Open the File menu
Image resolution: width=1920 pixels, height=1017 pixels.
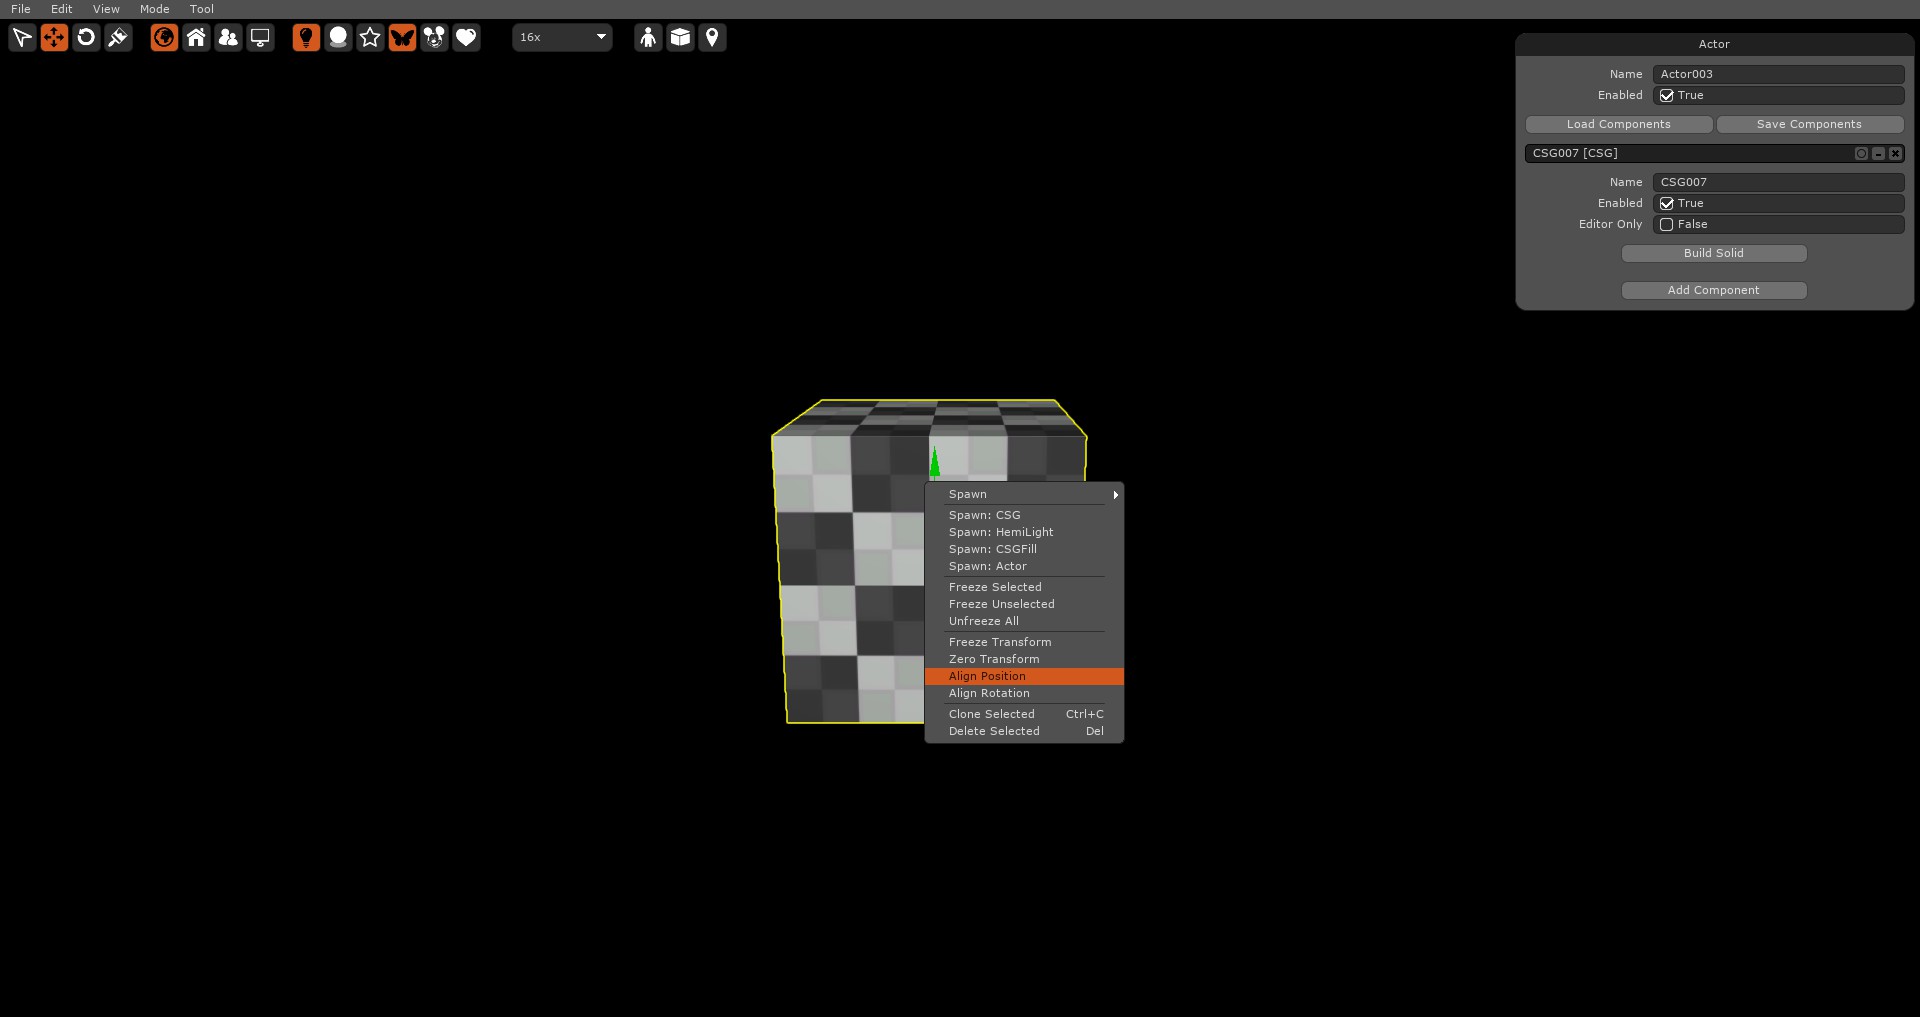pyautogui.click(x=21, y=9)
